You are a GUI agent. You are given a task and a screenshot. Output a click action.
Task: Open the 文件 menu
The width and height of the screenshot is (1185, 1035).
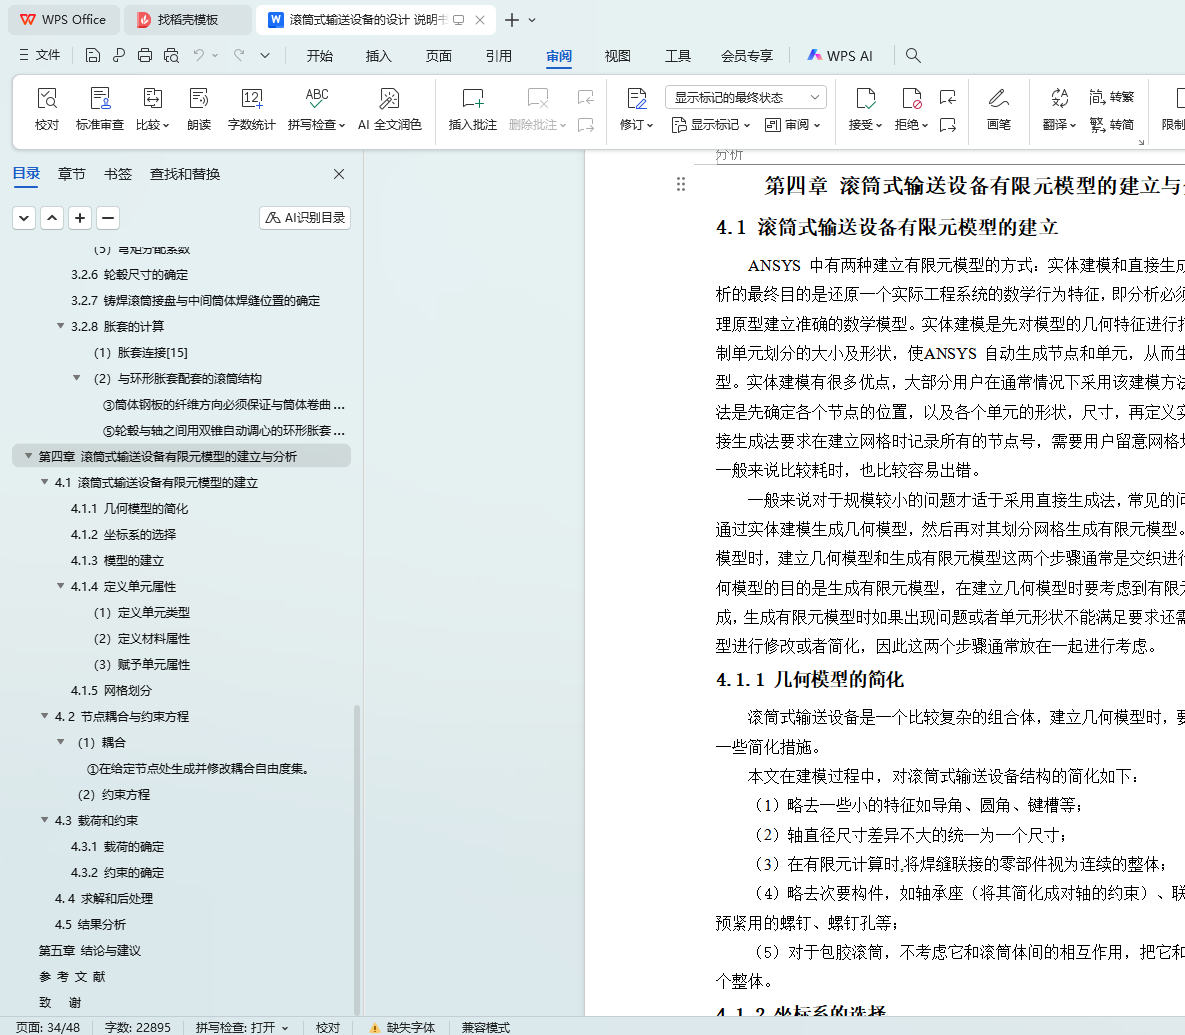click(x=39, y=55)
